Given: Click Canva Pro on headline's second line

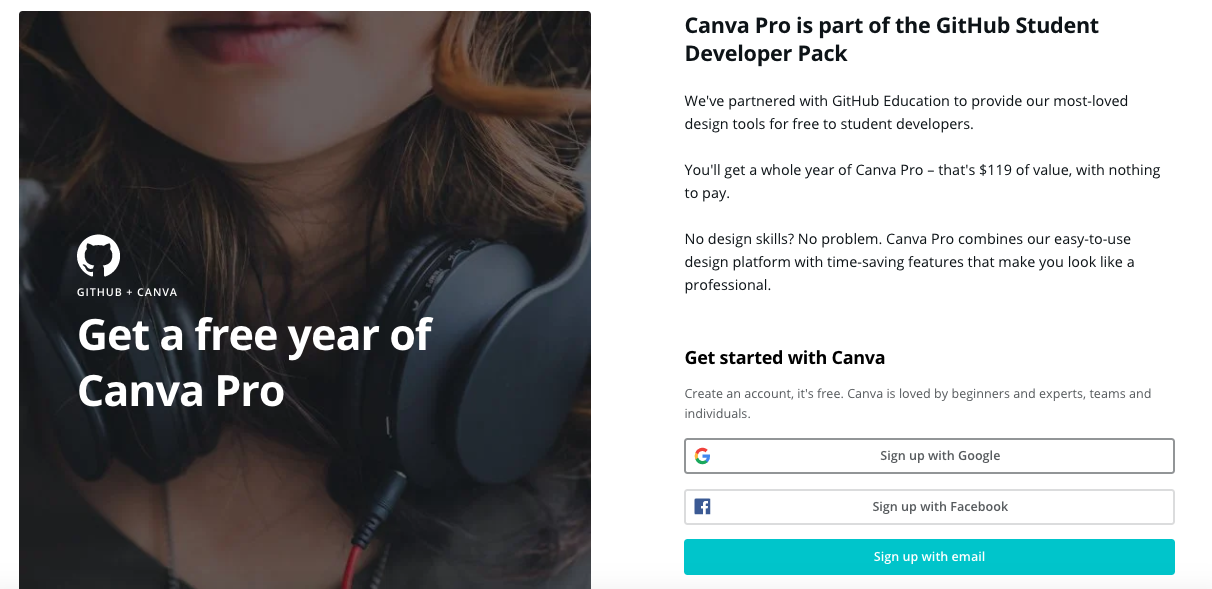Looking at the screenshot, I should 181,391.
